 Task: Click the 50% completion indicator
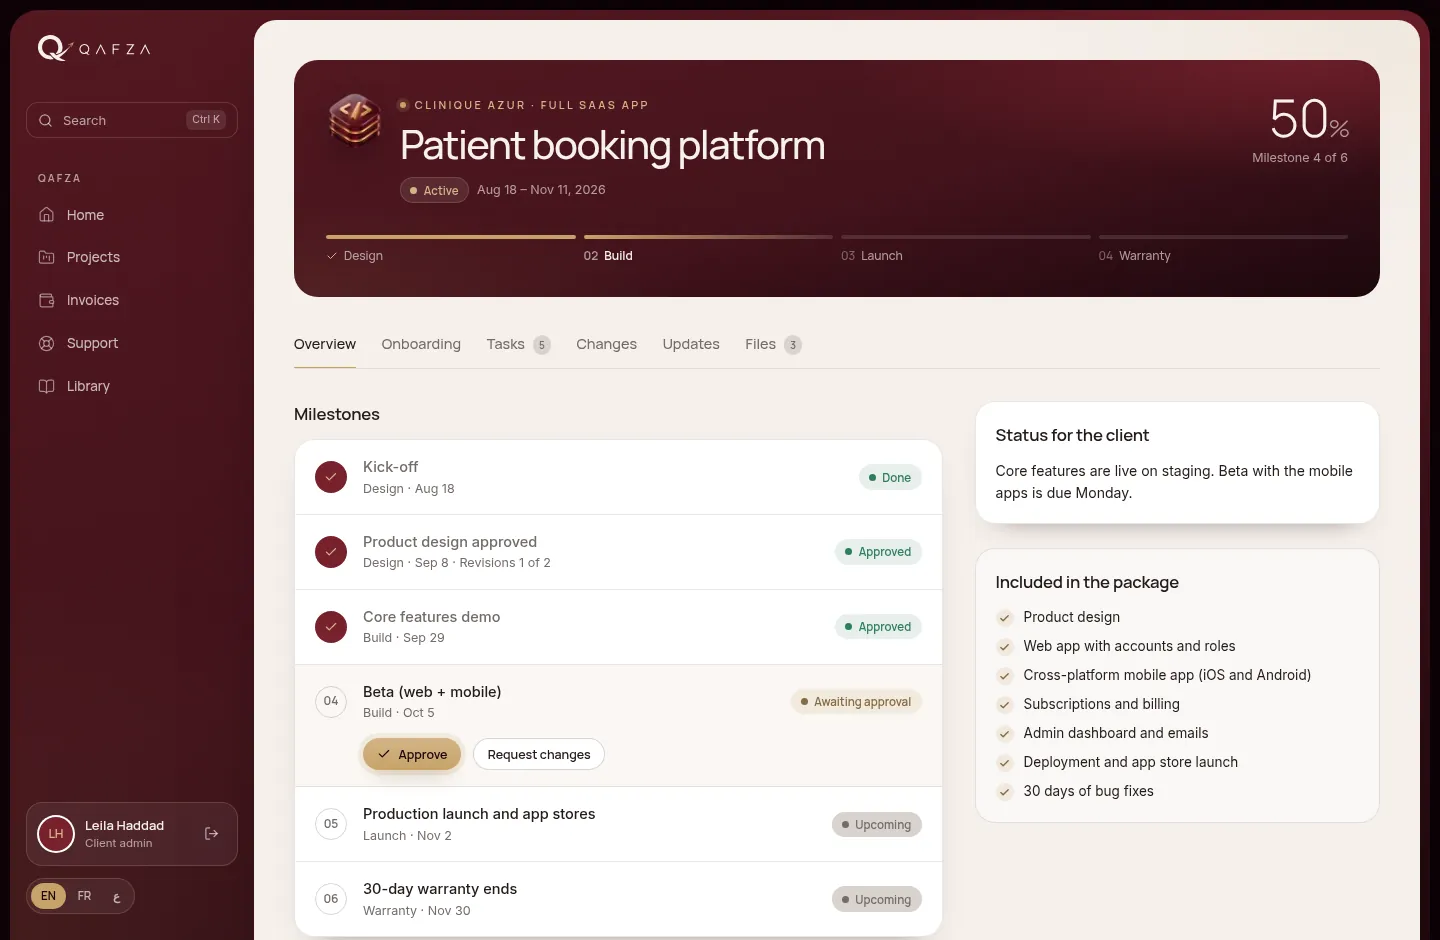pos(1309,120)
